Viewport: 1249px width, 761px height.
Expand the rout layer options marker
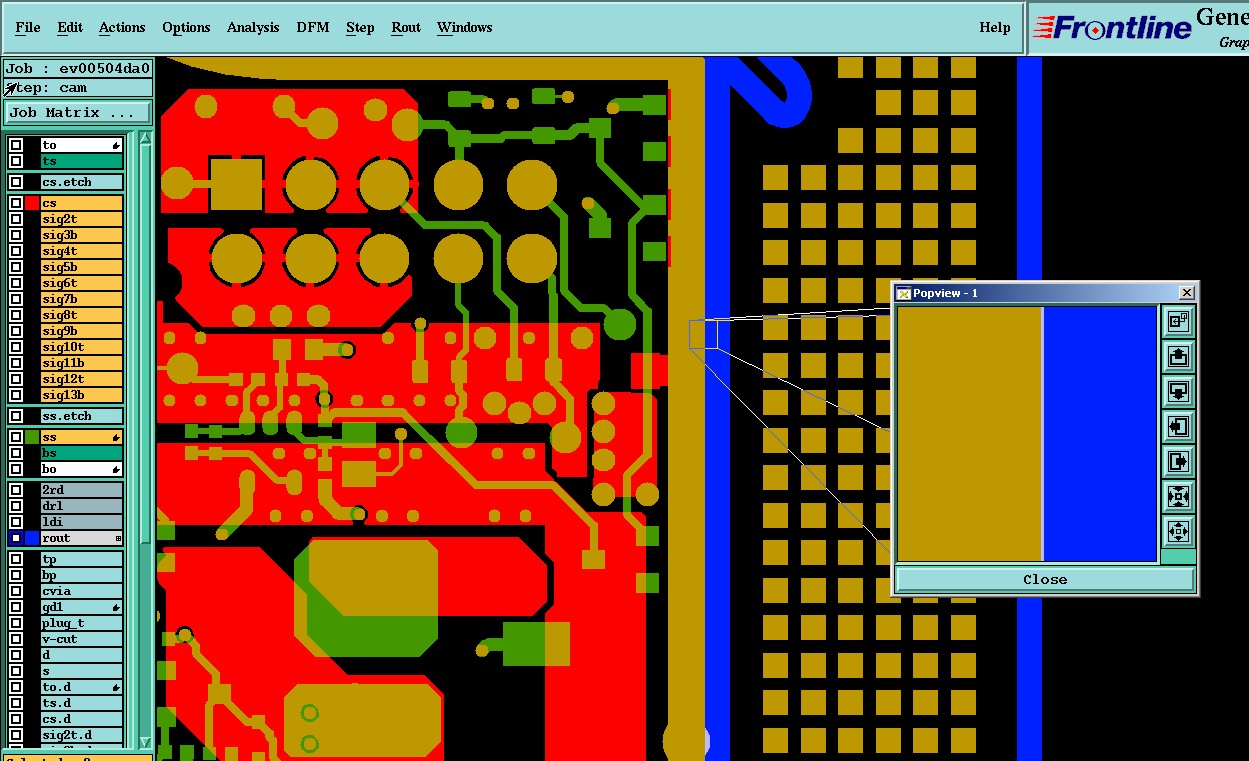(x=118, y=538)
